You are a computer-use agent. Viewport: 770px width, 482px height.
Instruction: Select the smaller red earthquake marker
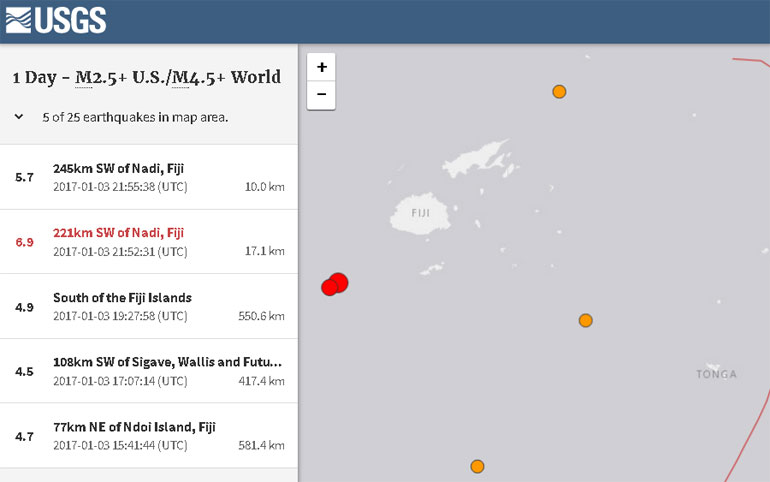coord(329,288)
